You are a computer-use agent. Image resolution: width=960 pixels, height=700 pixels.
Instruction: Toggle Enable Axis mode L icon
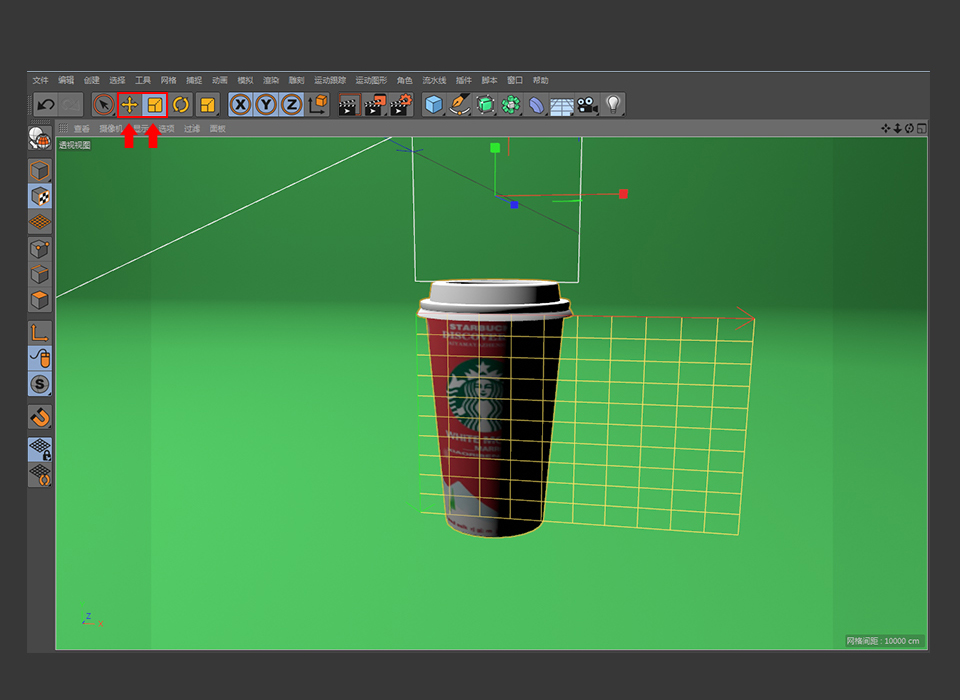(40, 333)
